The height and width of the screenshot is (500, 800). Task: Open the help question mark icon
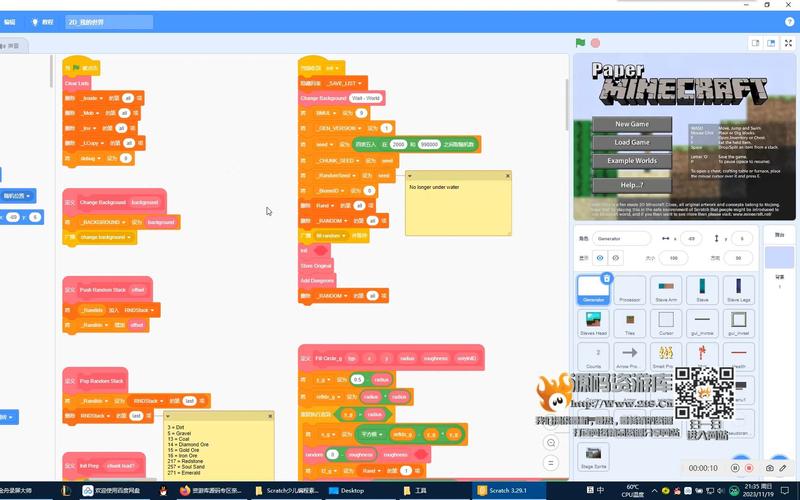(x=789, y=22)
